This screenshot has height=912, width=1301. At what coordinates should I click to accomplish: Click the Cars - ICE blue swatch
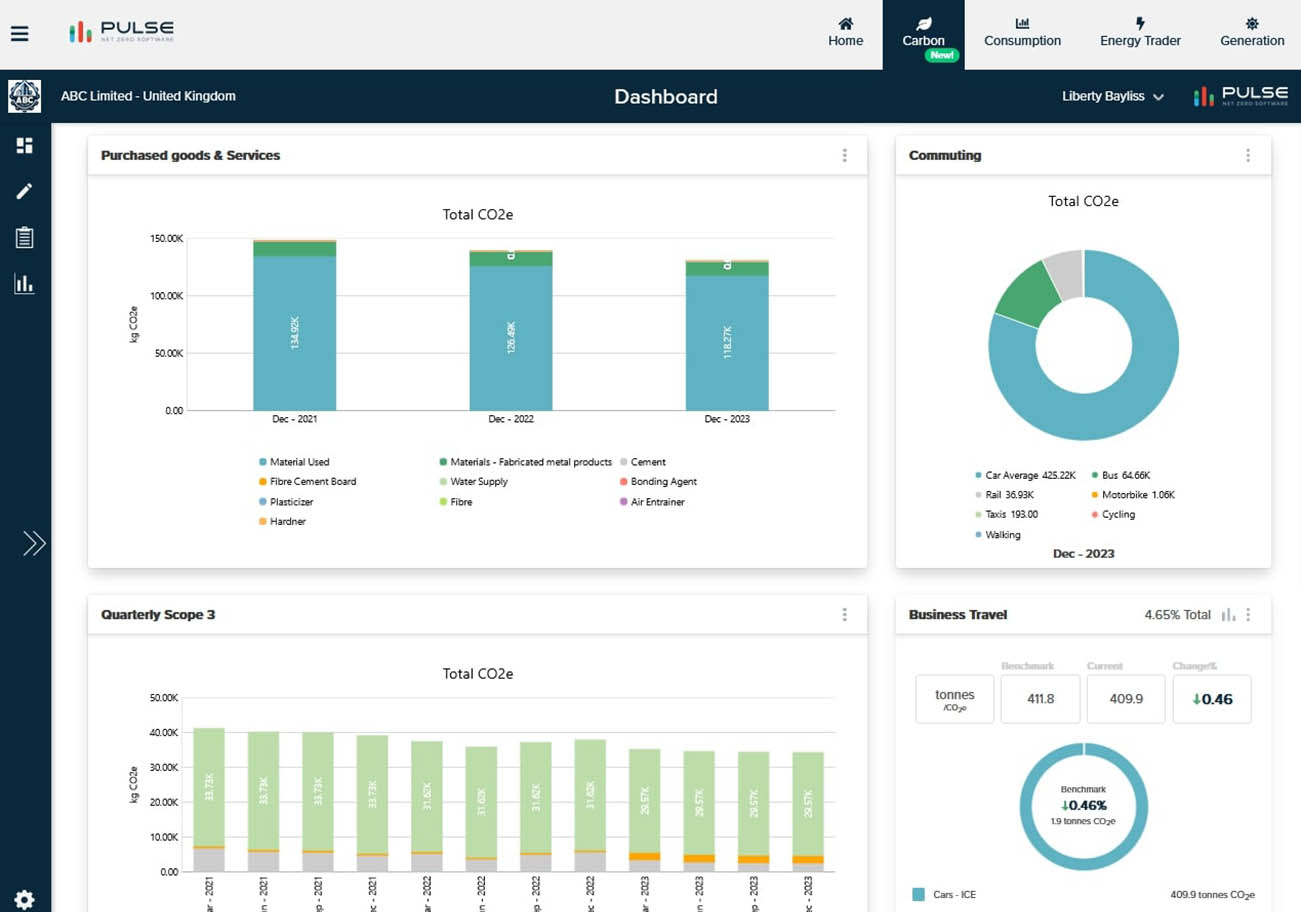[x=918, y=895]
